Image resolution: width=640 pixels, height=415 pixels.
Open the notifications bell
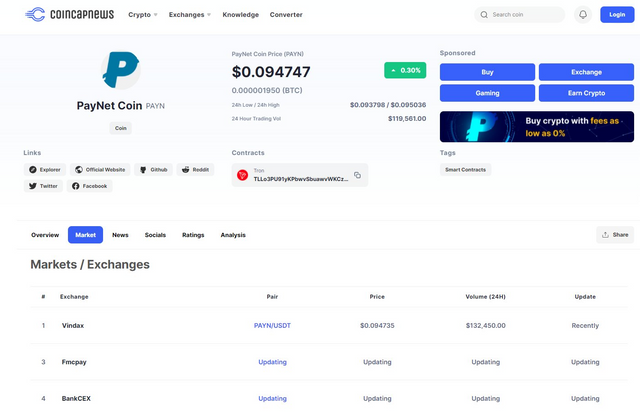coord(583,15)
